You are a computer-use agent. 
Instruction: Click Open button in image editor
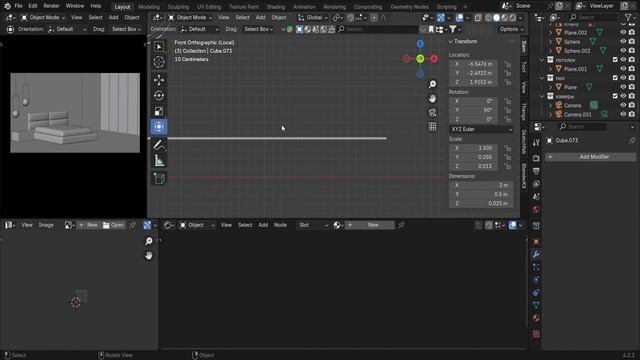click(x=113, y=225)
